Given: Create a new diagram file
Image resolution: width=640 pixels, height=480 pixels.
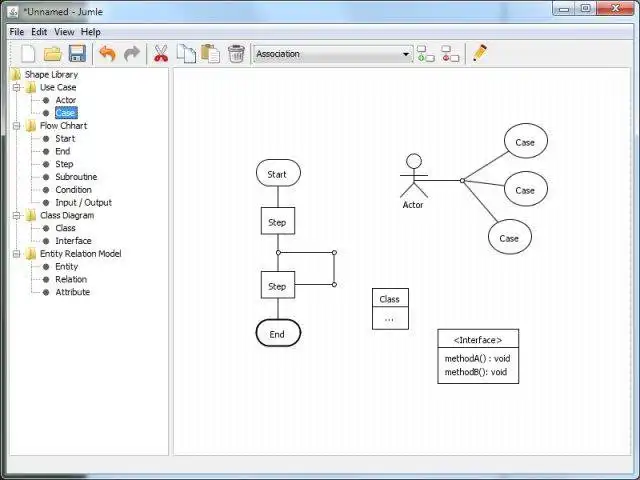Looking at the screenshot, I should [x=28, y=53].
